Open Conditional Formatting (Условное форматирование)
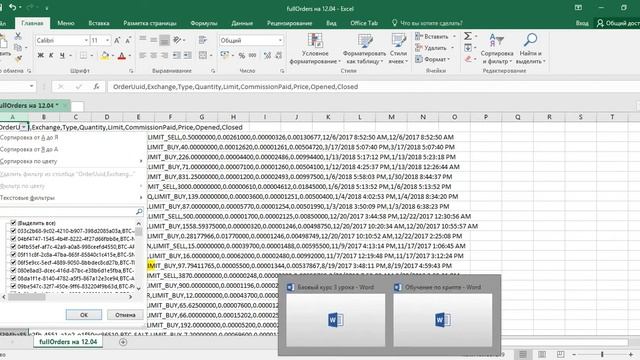The image size is (640, 360). tap(315, 49)
